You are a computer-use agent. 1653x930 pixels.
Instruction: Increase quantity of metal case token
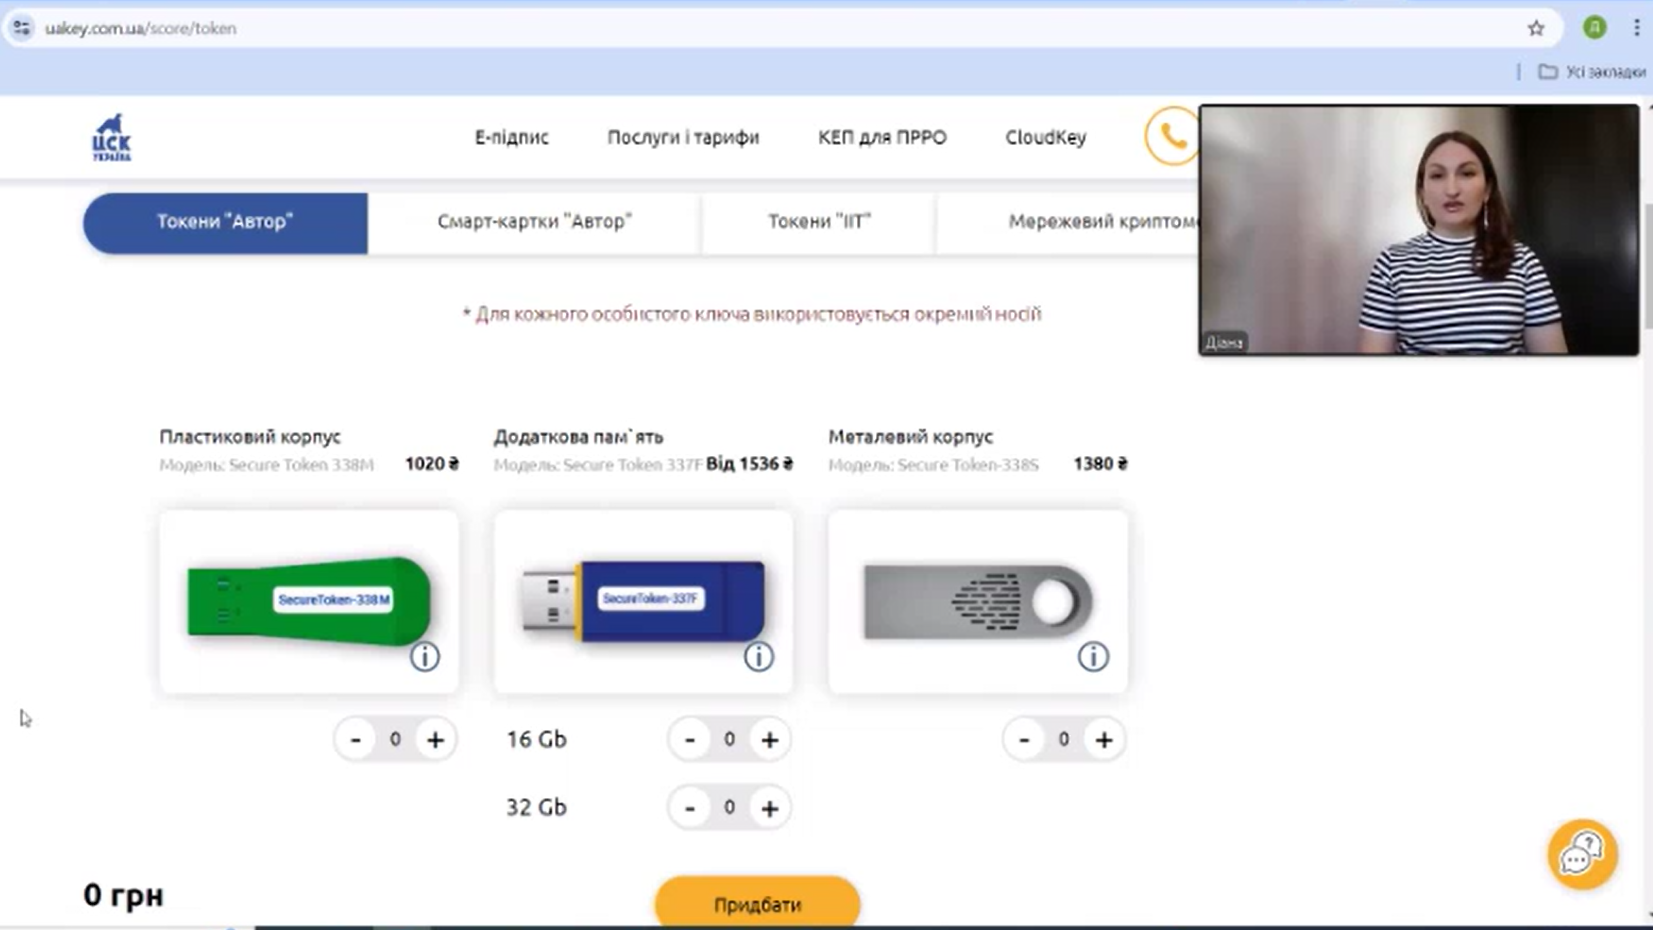click(x=1104, y=740)
